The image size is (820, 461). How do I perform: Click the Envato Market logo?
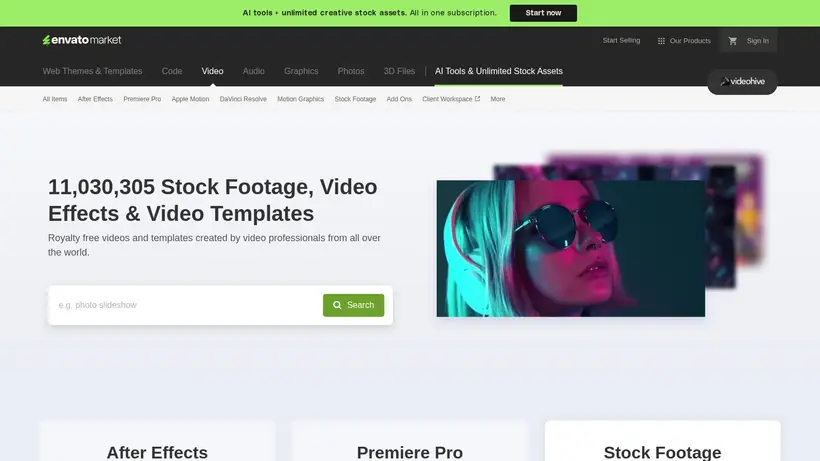82,40
